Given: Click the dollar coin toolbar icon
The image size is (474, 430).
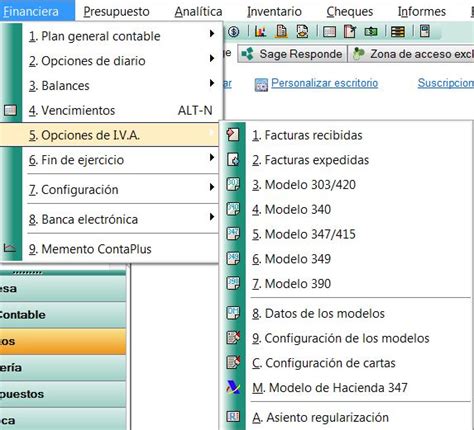Looking at the screenshot, I should [x=234, y=32].
